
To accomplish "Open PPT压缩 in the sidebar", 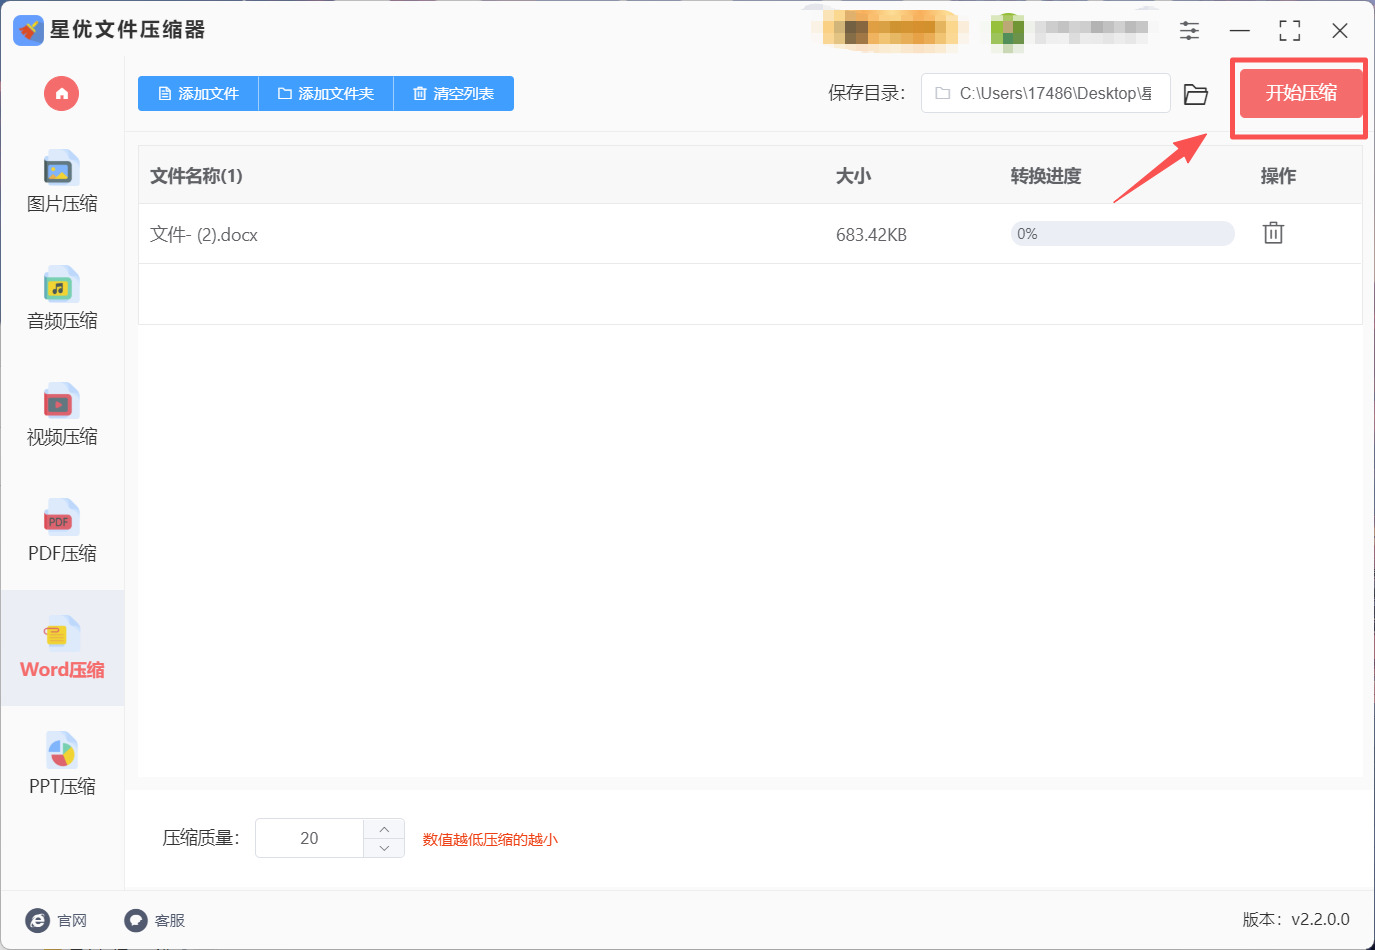I will 62,764.
